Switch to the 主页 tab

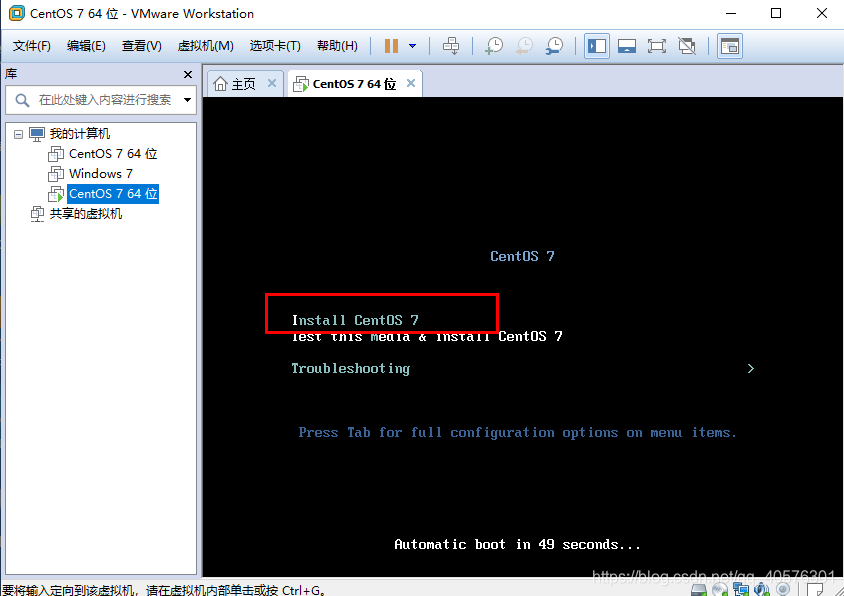pos(244,84)
